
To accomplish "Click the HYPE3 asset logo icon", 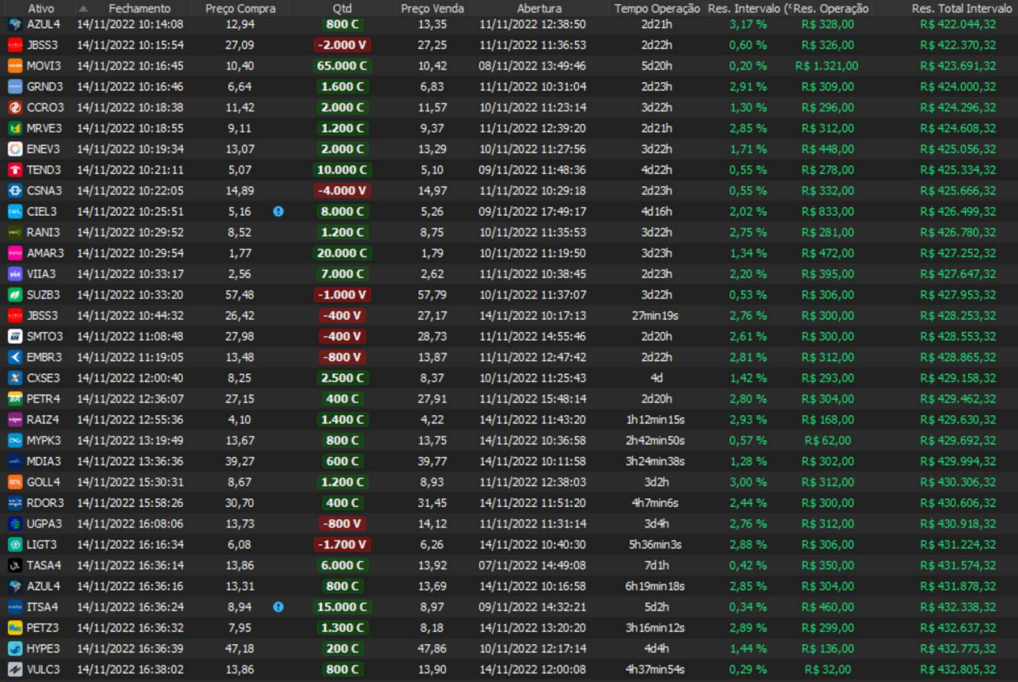I will 15,648.
